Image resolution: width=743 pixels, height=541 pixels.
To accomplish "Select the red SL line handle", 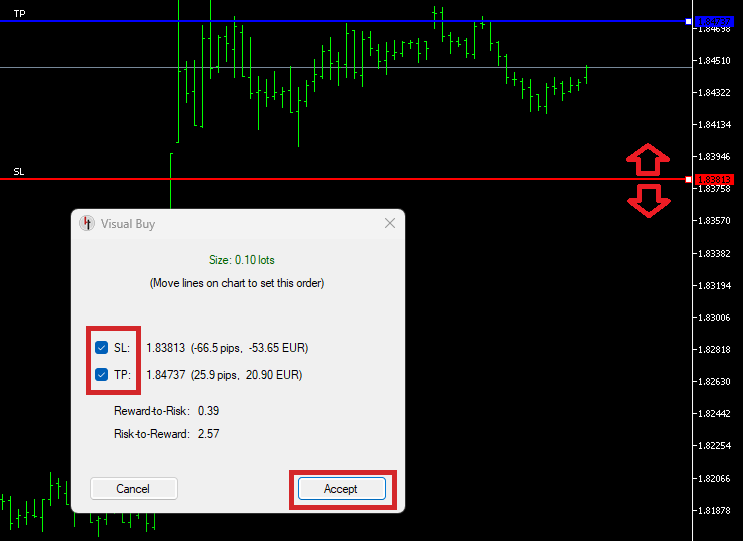I will (x=689, y=179).
